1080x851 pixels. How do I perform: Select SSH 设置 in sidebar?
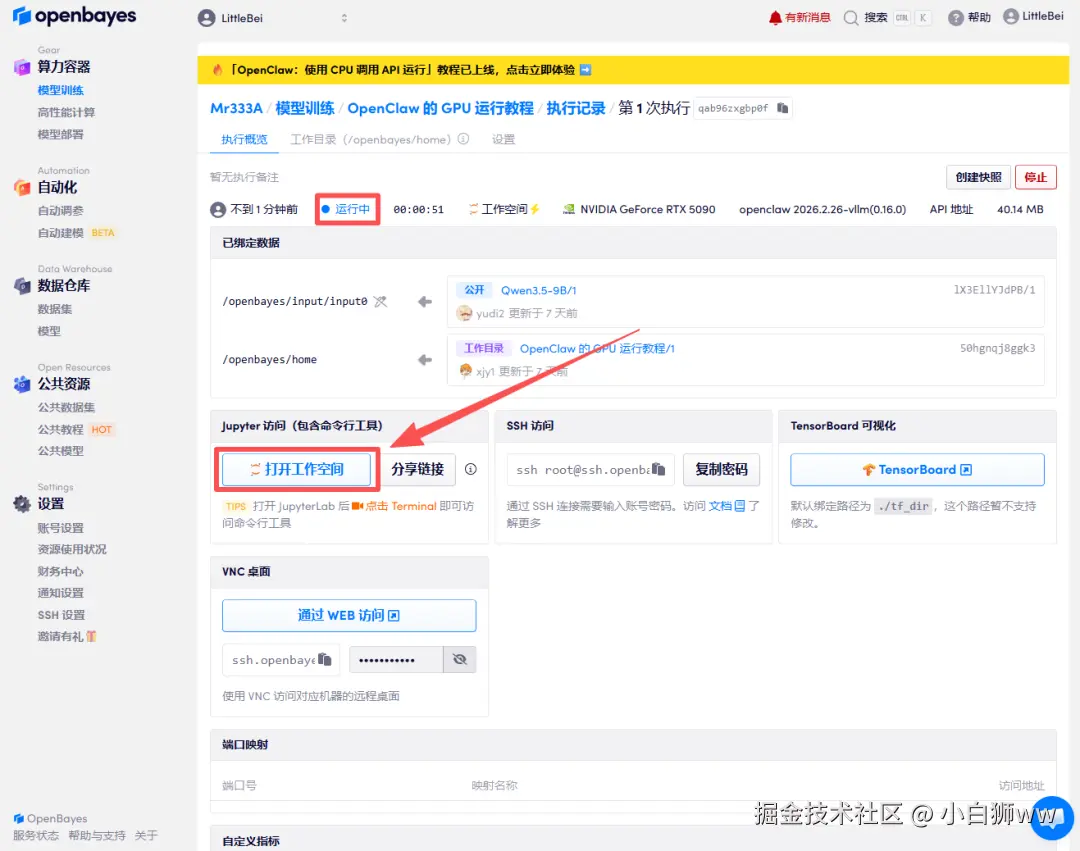point(61,615)
